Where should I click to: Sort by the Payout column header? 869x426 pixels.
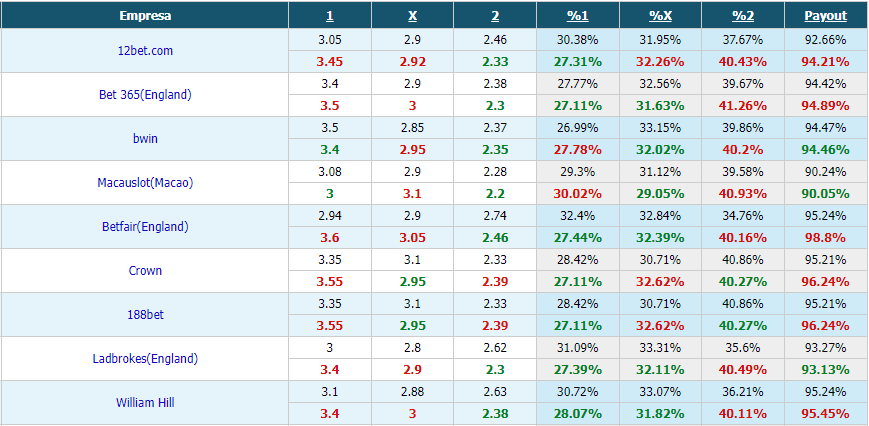click(826, 16)
